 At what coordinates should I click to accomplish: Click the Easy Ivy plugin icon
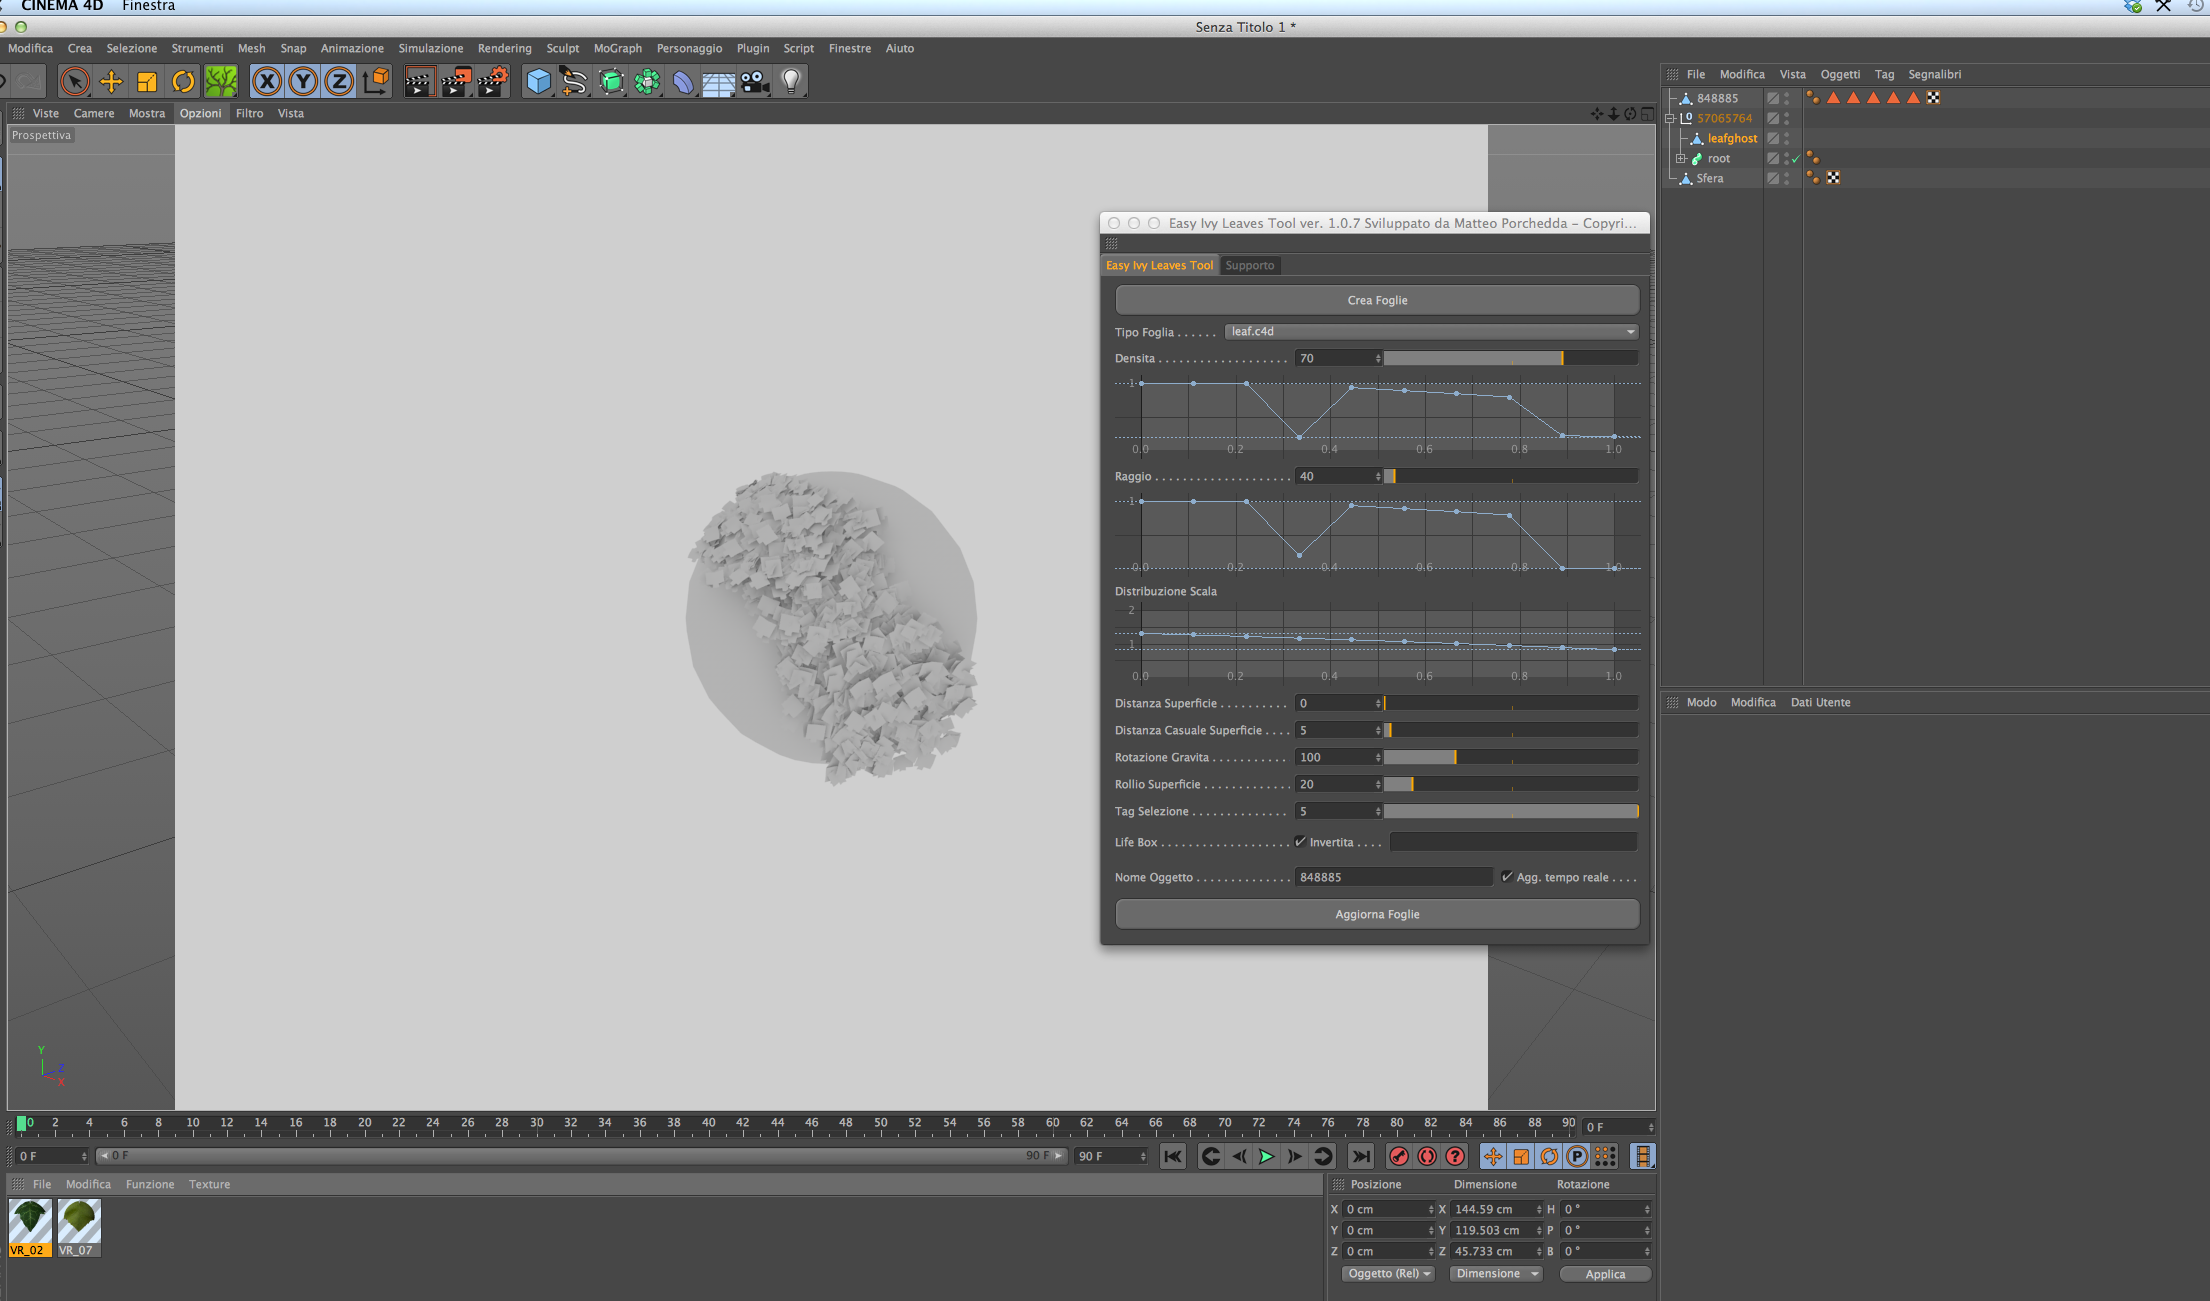pos(221,82)
